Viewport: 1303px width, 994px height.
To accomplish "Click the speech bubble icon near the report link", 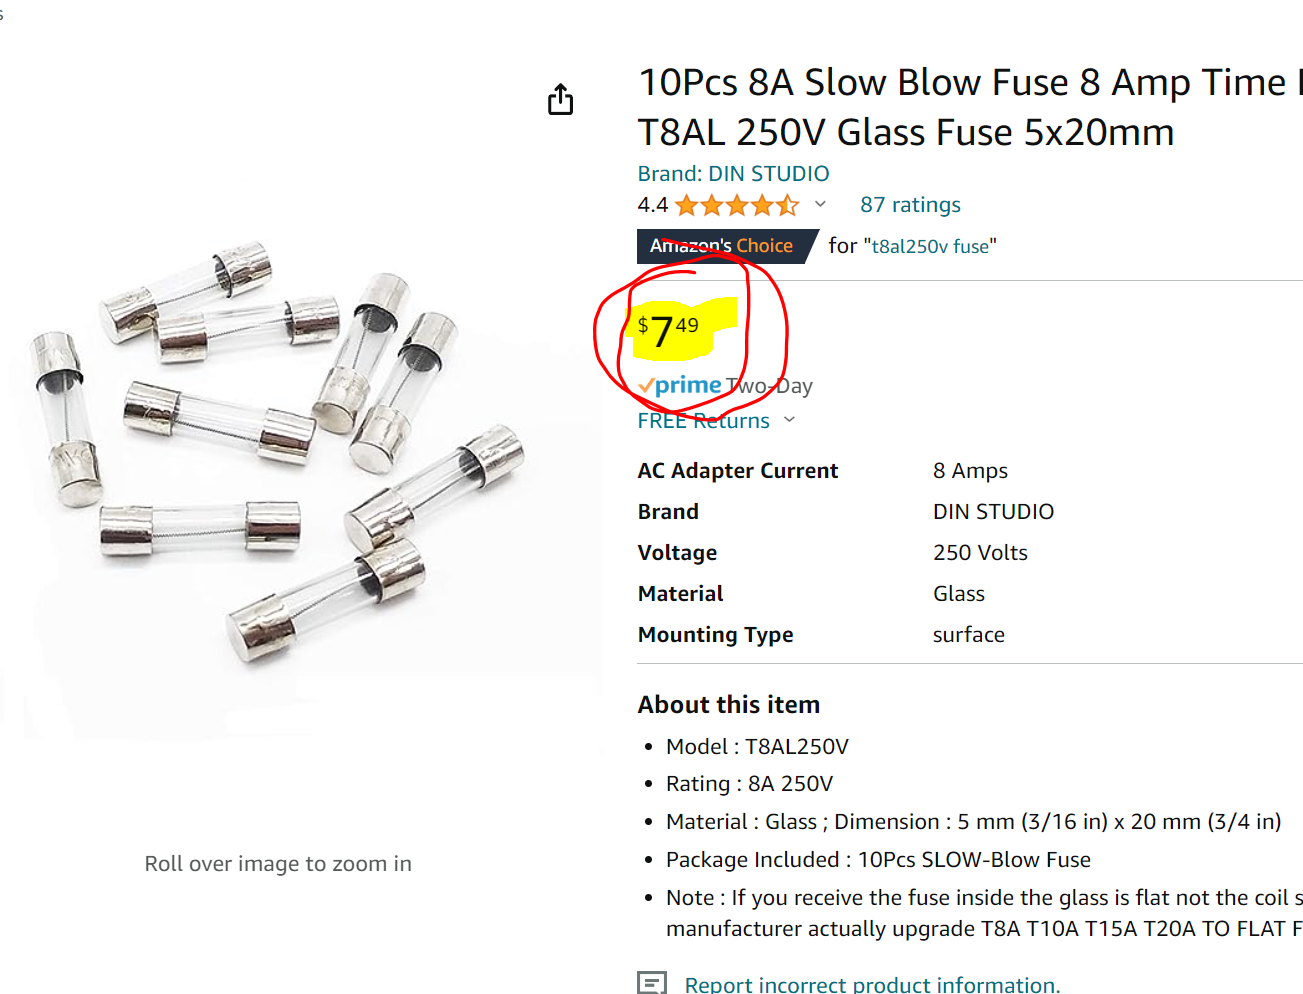I will (x=651, y=983).
